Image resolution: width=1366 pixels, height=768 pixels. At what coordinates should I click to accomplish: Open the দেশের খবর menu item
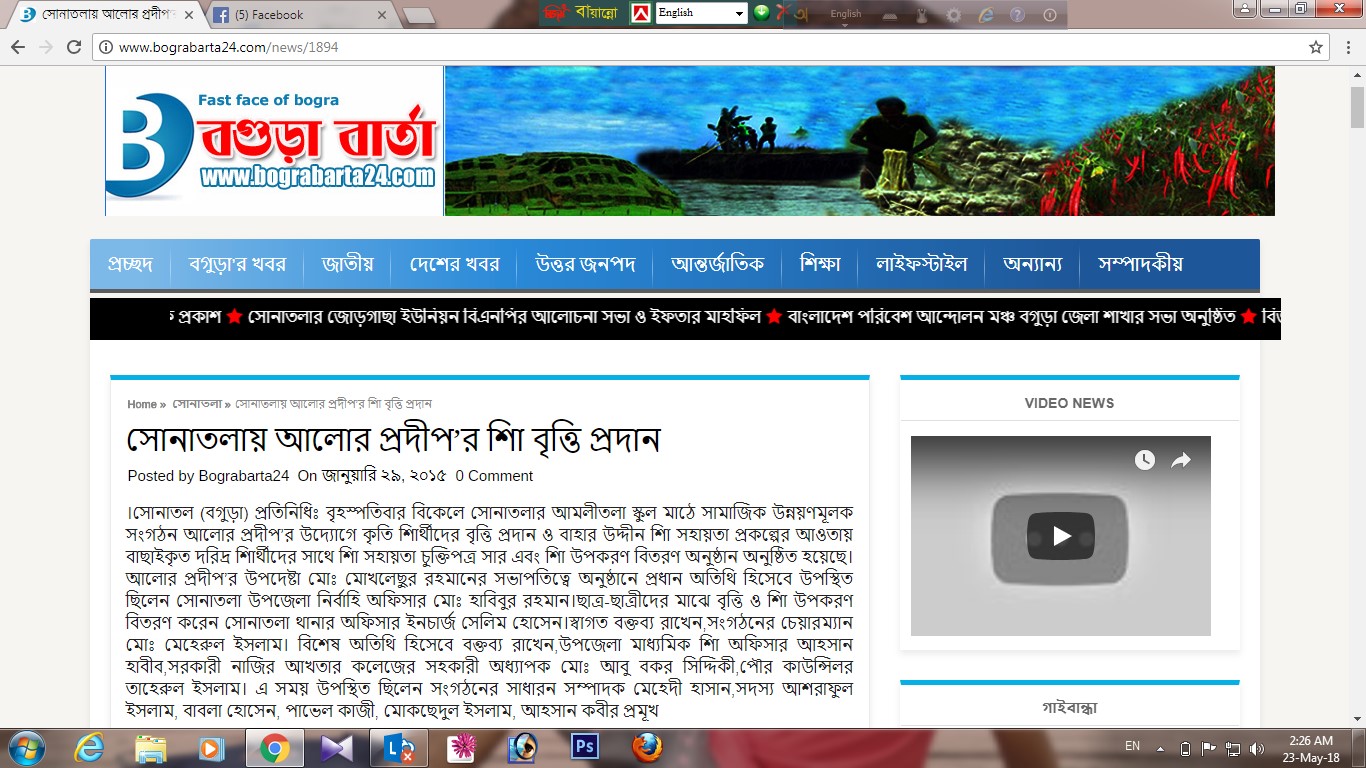(454, 264)
